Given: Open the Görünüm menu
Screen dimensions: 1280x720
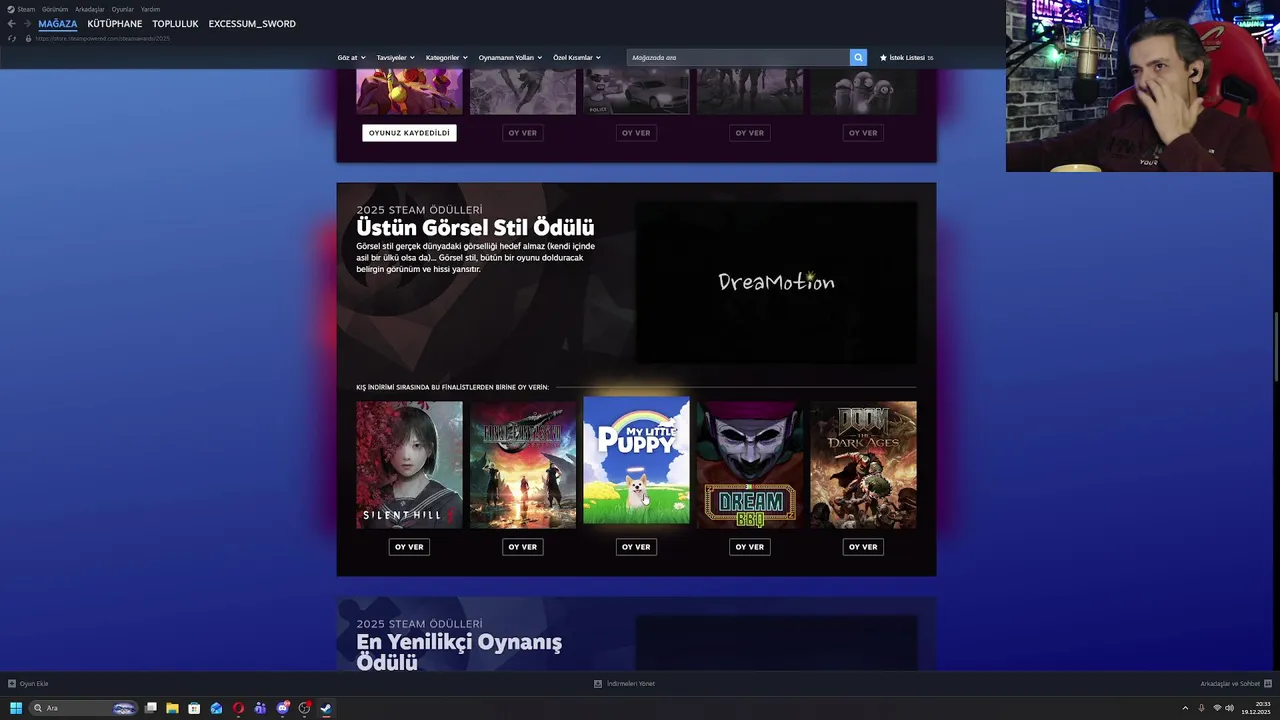Looking at the screenshot, I should tap(55, 9).
